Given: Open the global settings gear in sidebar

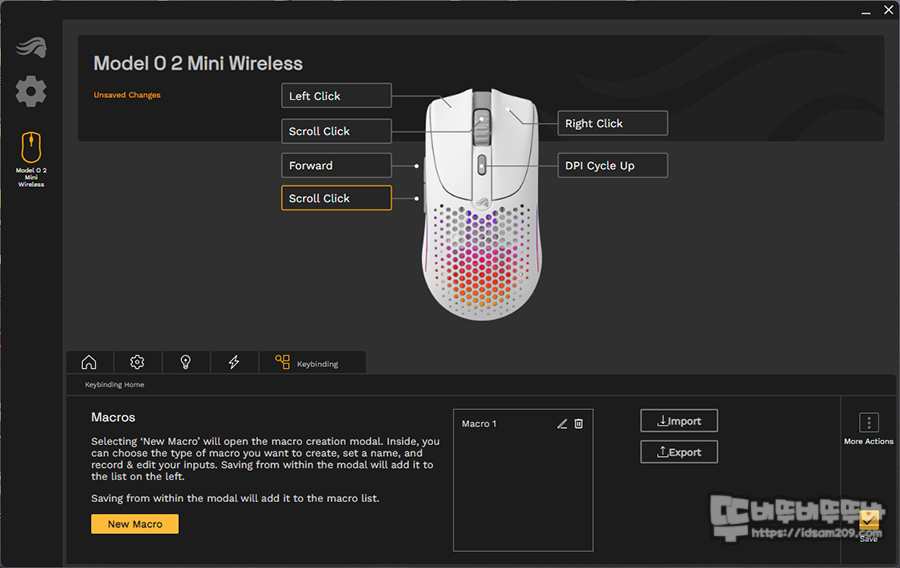Looking at the screenshot, I should pyautogui.click(x=31, y=91).
